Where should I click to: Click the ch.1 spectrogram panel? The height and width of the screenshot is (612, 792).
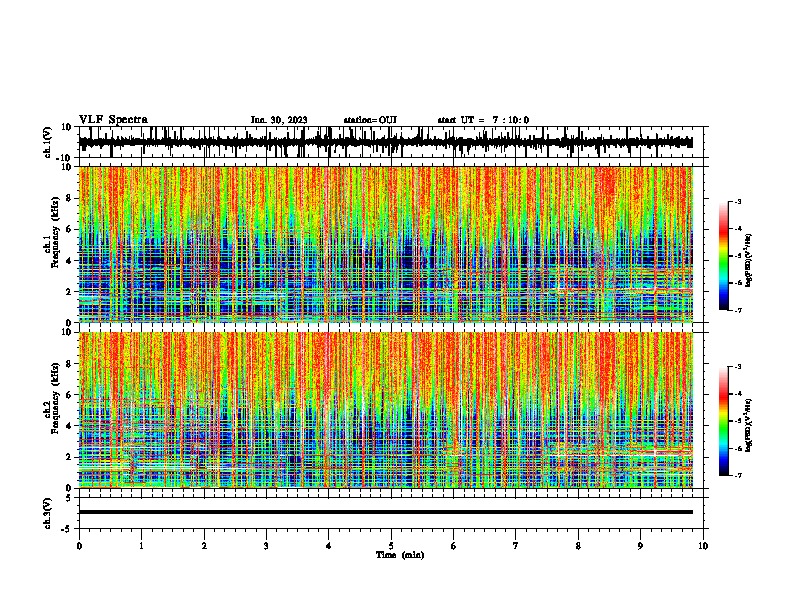point(386,244)
